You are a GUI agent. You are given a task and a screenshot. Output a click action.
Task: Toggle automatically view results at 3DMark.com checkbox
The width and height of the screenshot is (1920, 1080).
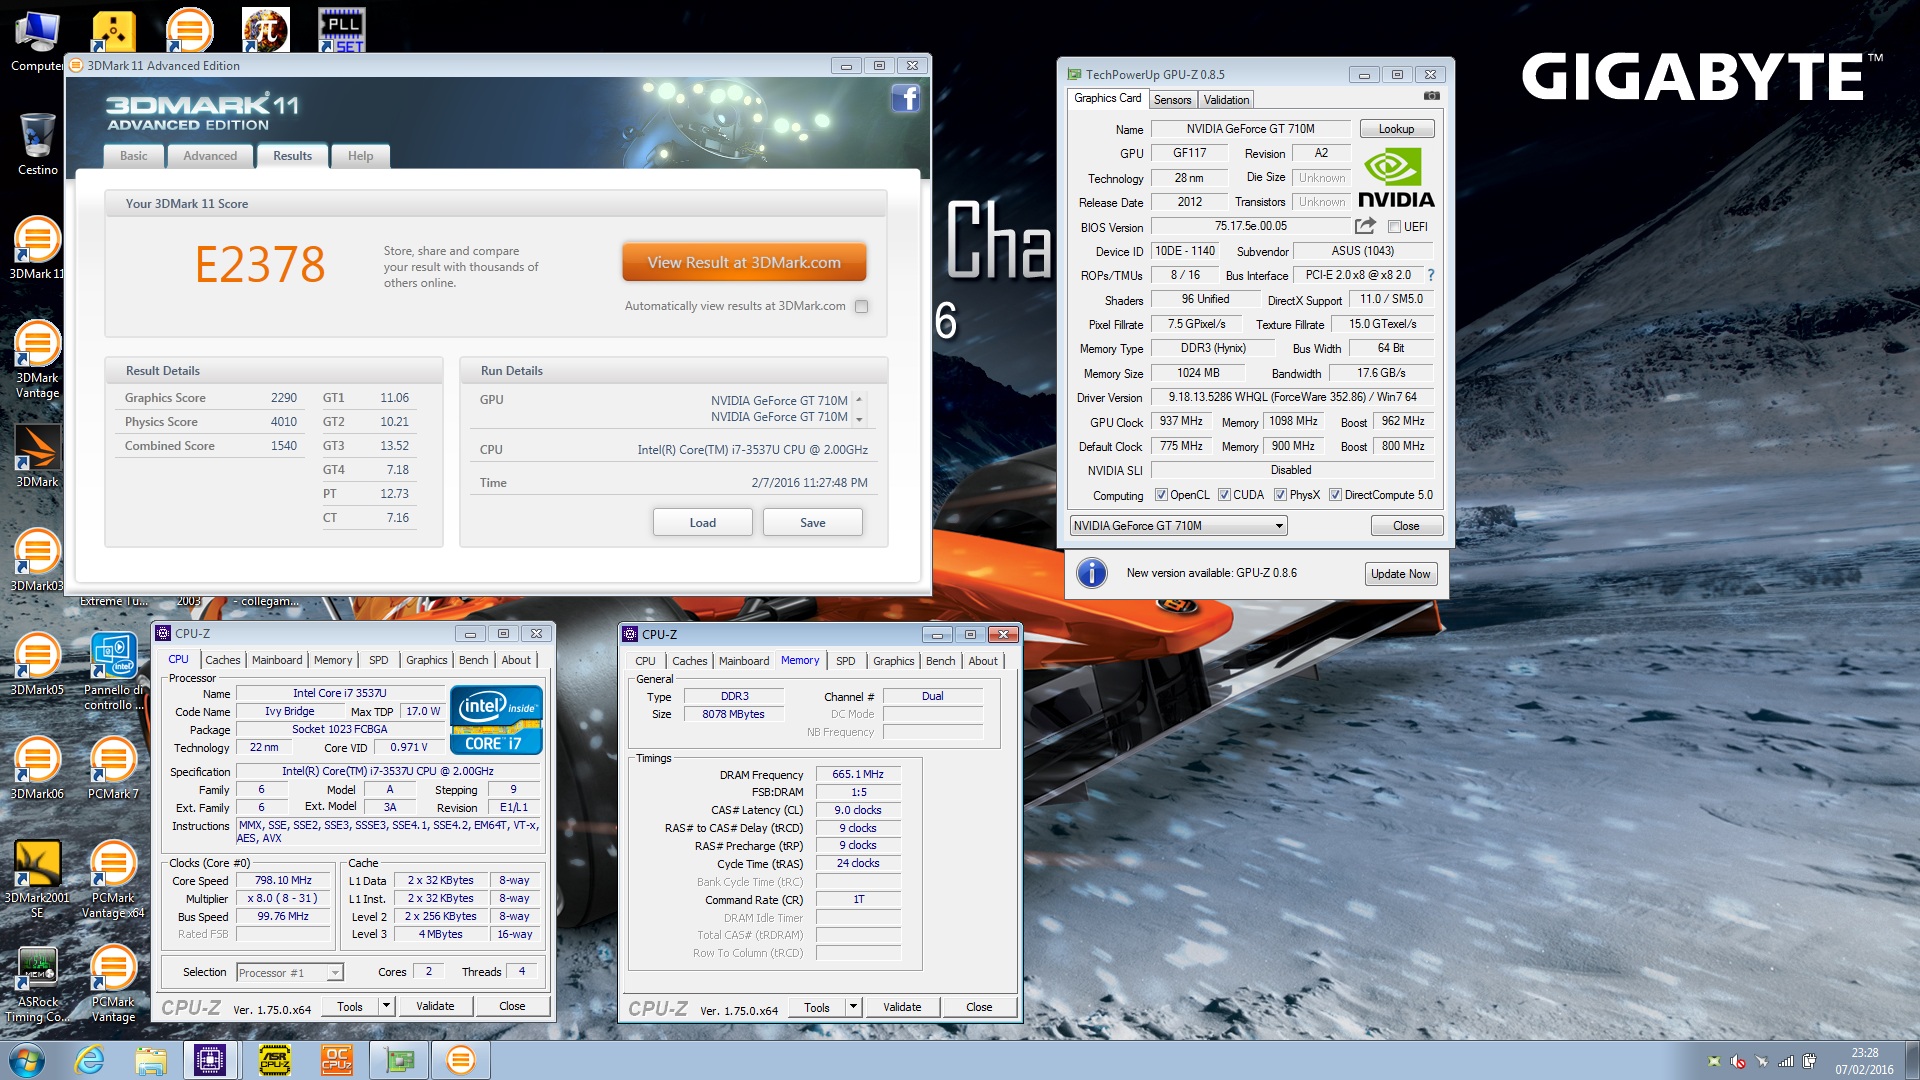click(x=861, y=307)
